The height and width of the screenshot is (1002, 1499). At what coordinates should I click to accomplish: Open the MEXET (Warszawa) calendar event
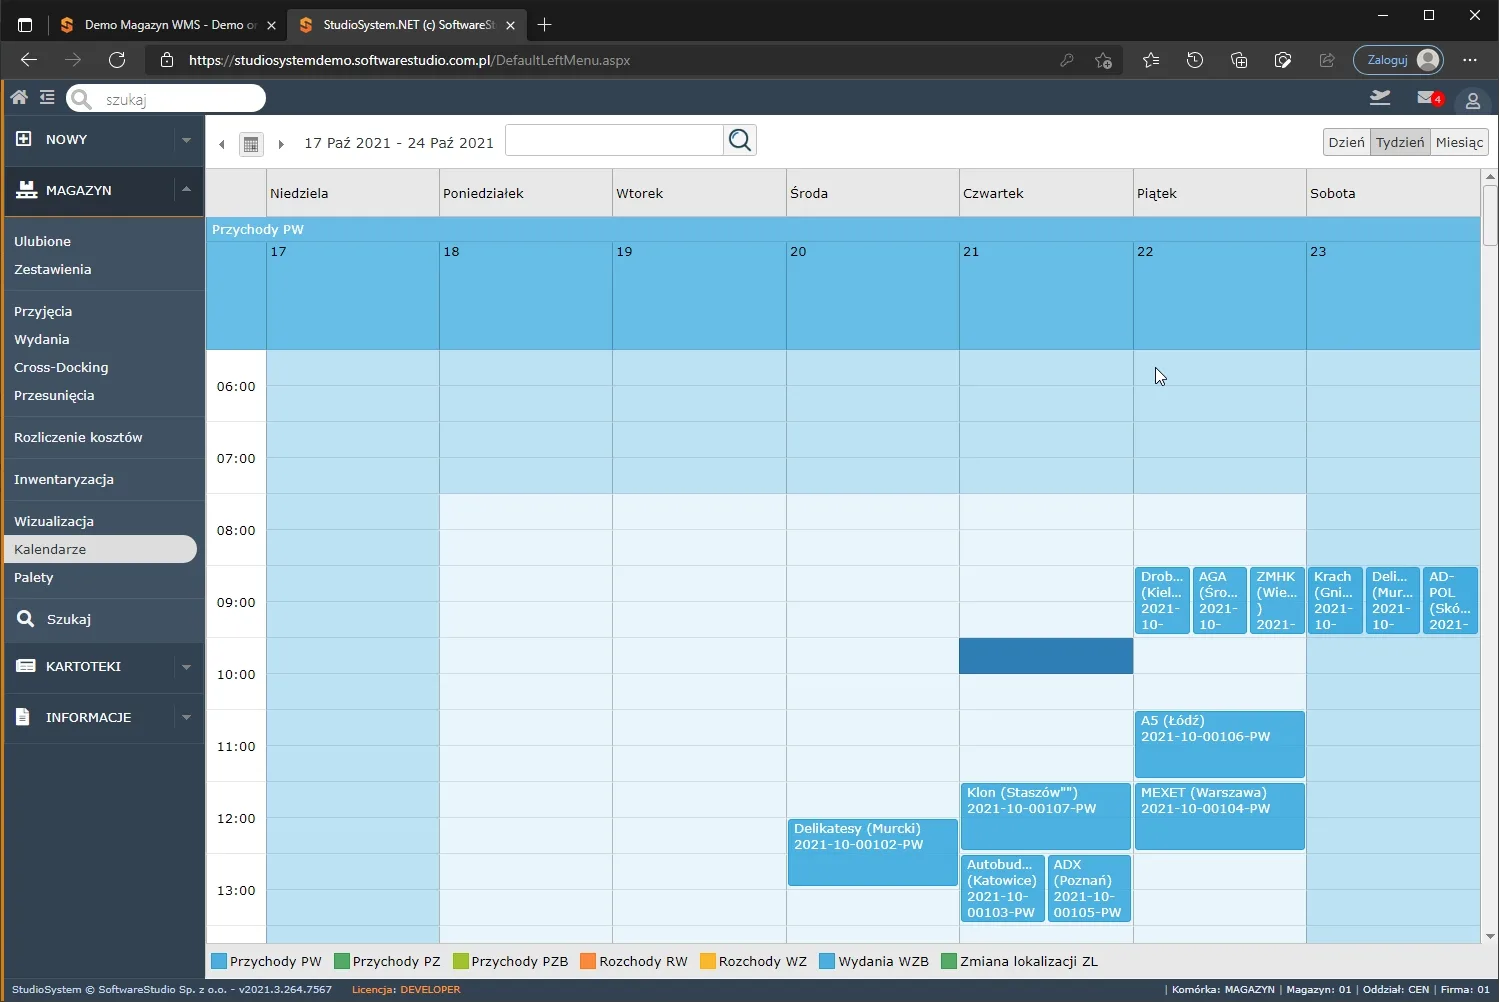click(x=1219, y=816)
